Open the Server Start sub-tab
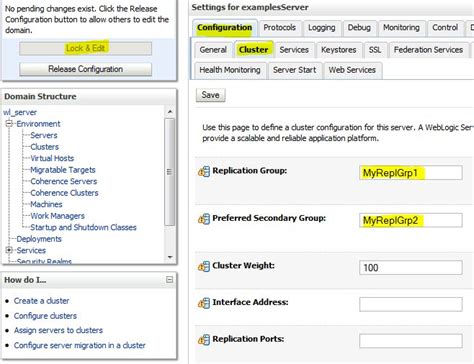Viewport: 474px width, 364px height. 294,70
